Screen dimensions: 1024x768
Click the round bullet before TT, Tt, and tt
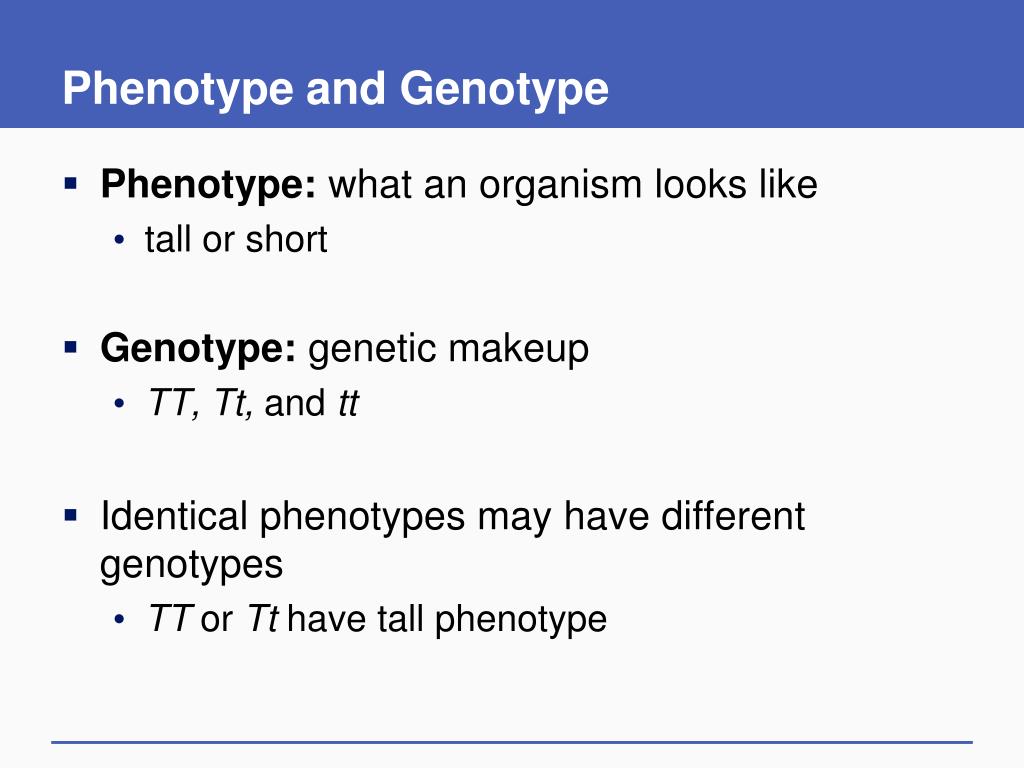pyautogui.click(x=119, y=404)
